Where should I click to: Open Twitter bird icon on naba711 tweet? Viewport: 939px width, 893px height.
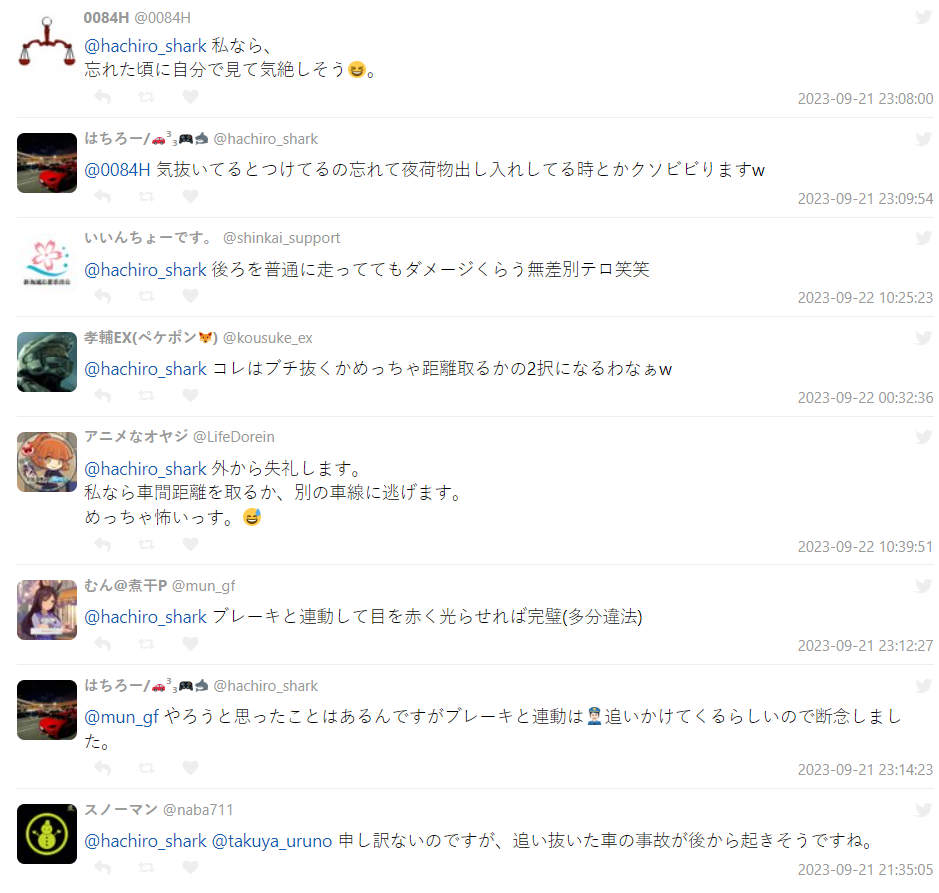click(923, 810)
